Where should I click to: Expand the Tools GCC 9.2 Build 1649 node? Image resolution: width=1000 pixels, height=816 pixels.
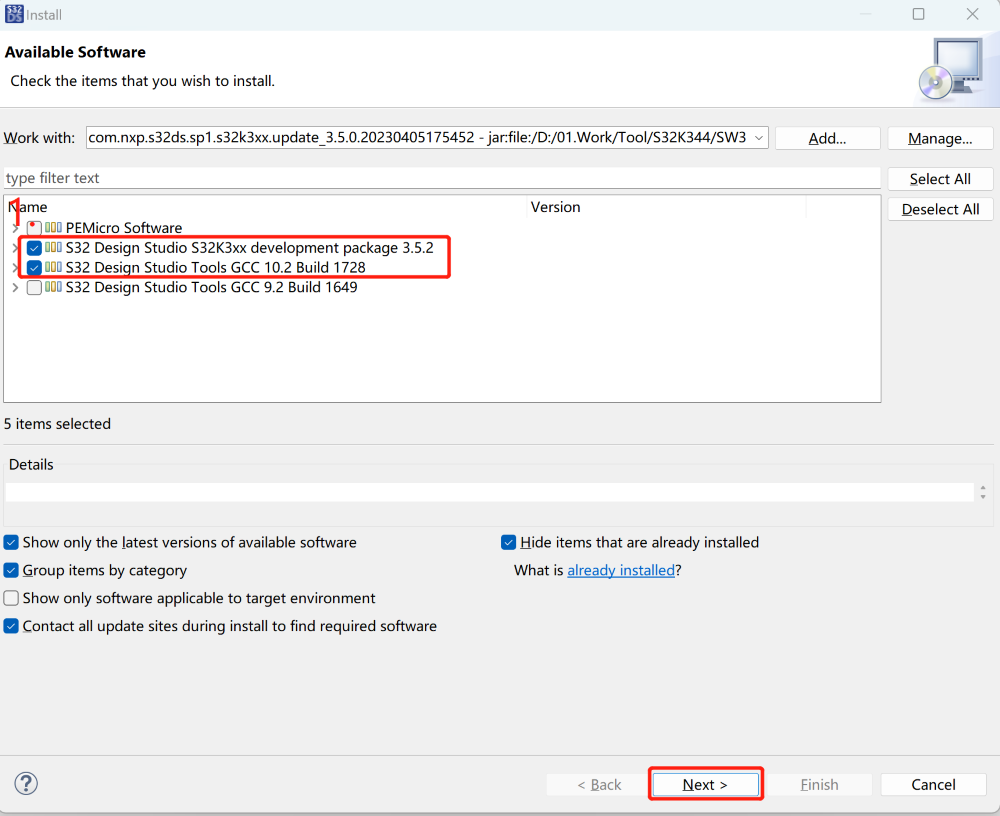point(15,288)
